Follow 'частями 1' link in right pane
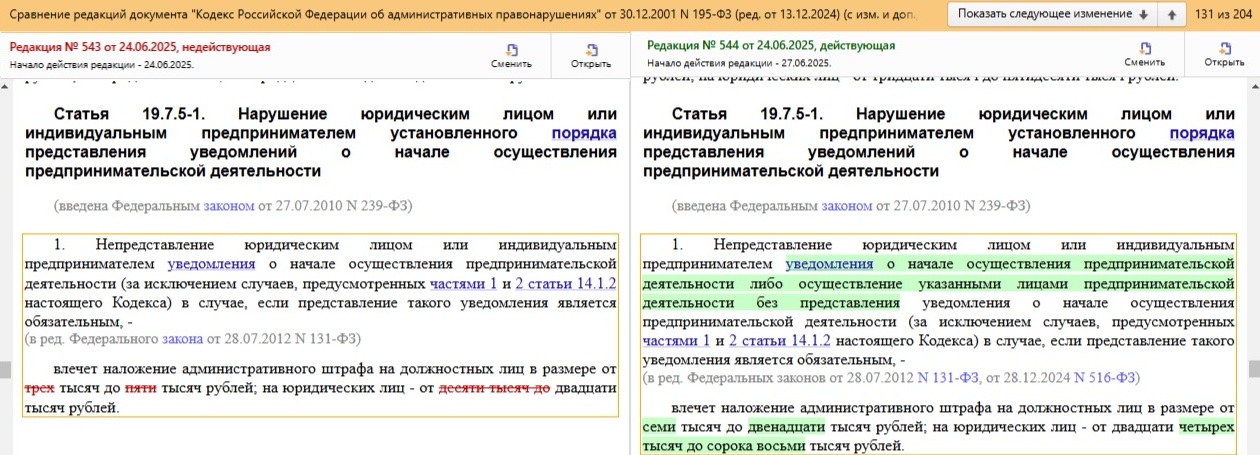 tap(677, 341)
